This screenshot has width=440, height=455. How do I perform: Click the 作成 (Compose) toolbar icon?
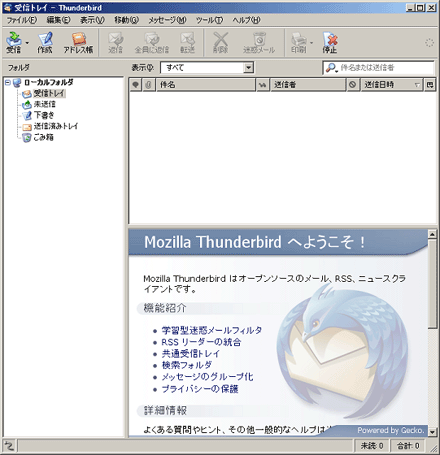click(45, 42)
